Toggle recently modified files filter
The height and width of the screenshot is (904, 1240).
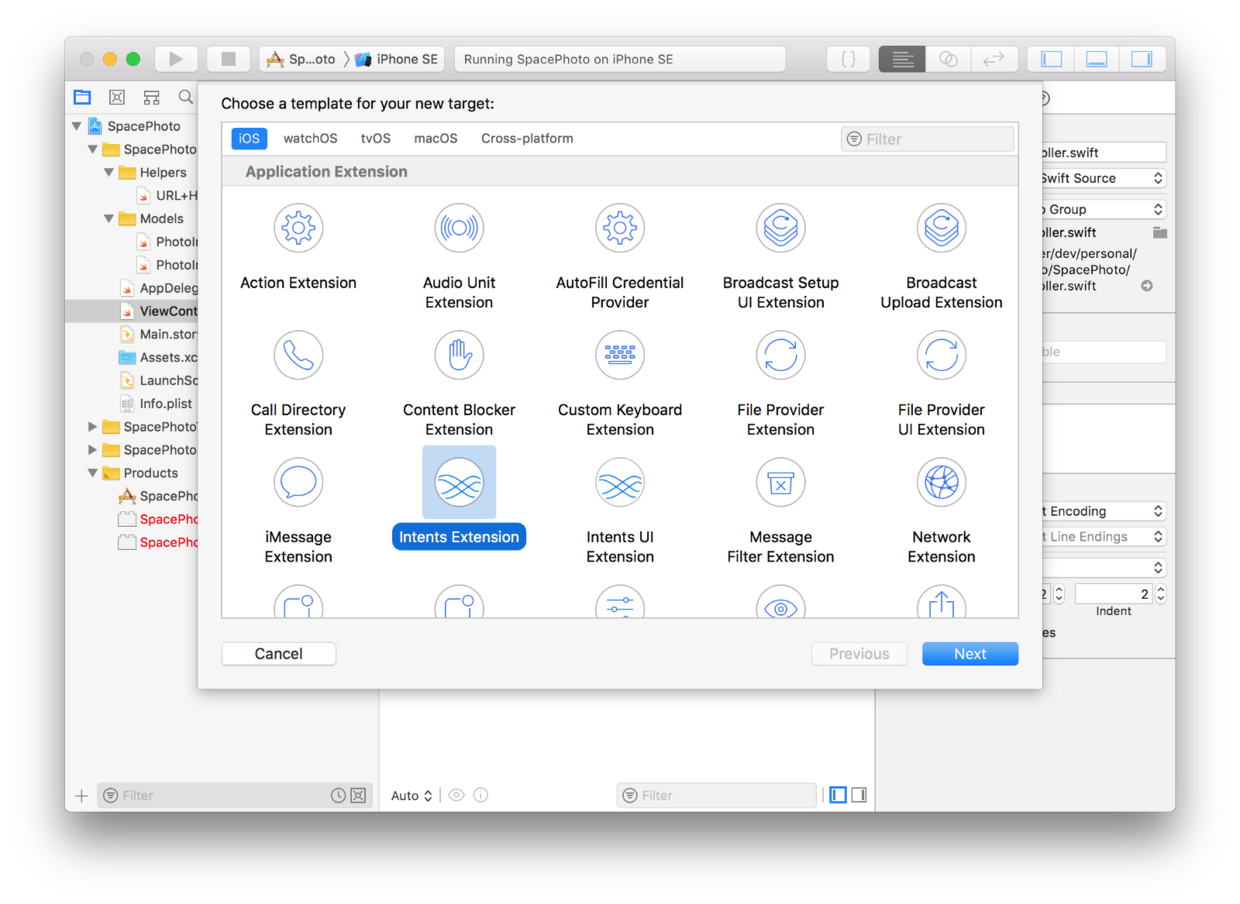click(338, 796)
